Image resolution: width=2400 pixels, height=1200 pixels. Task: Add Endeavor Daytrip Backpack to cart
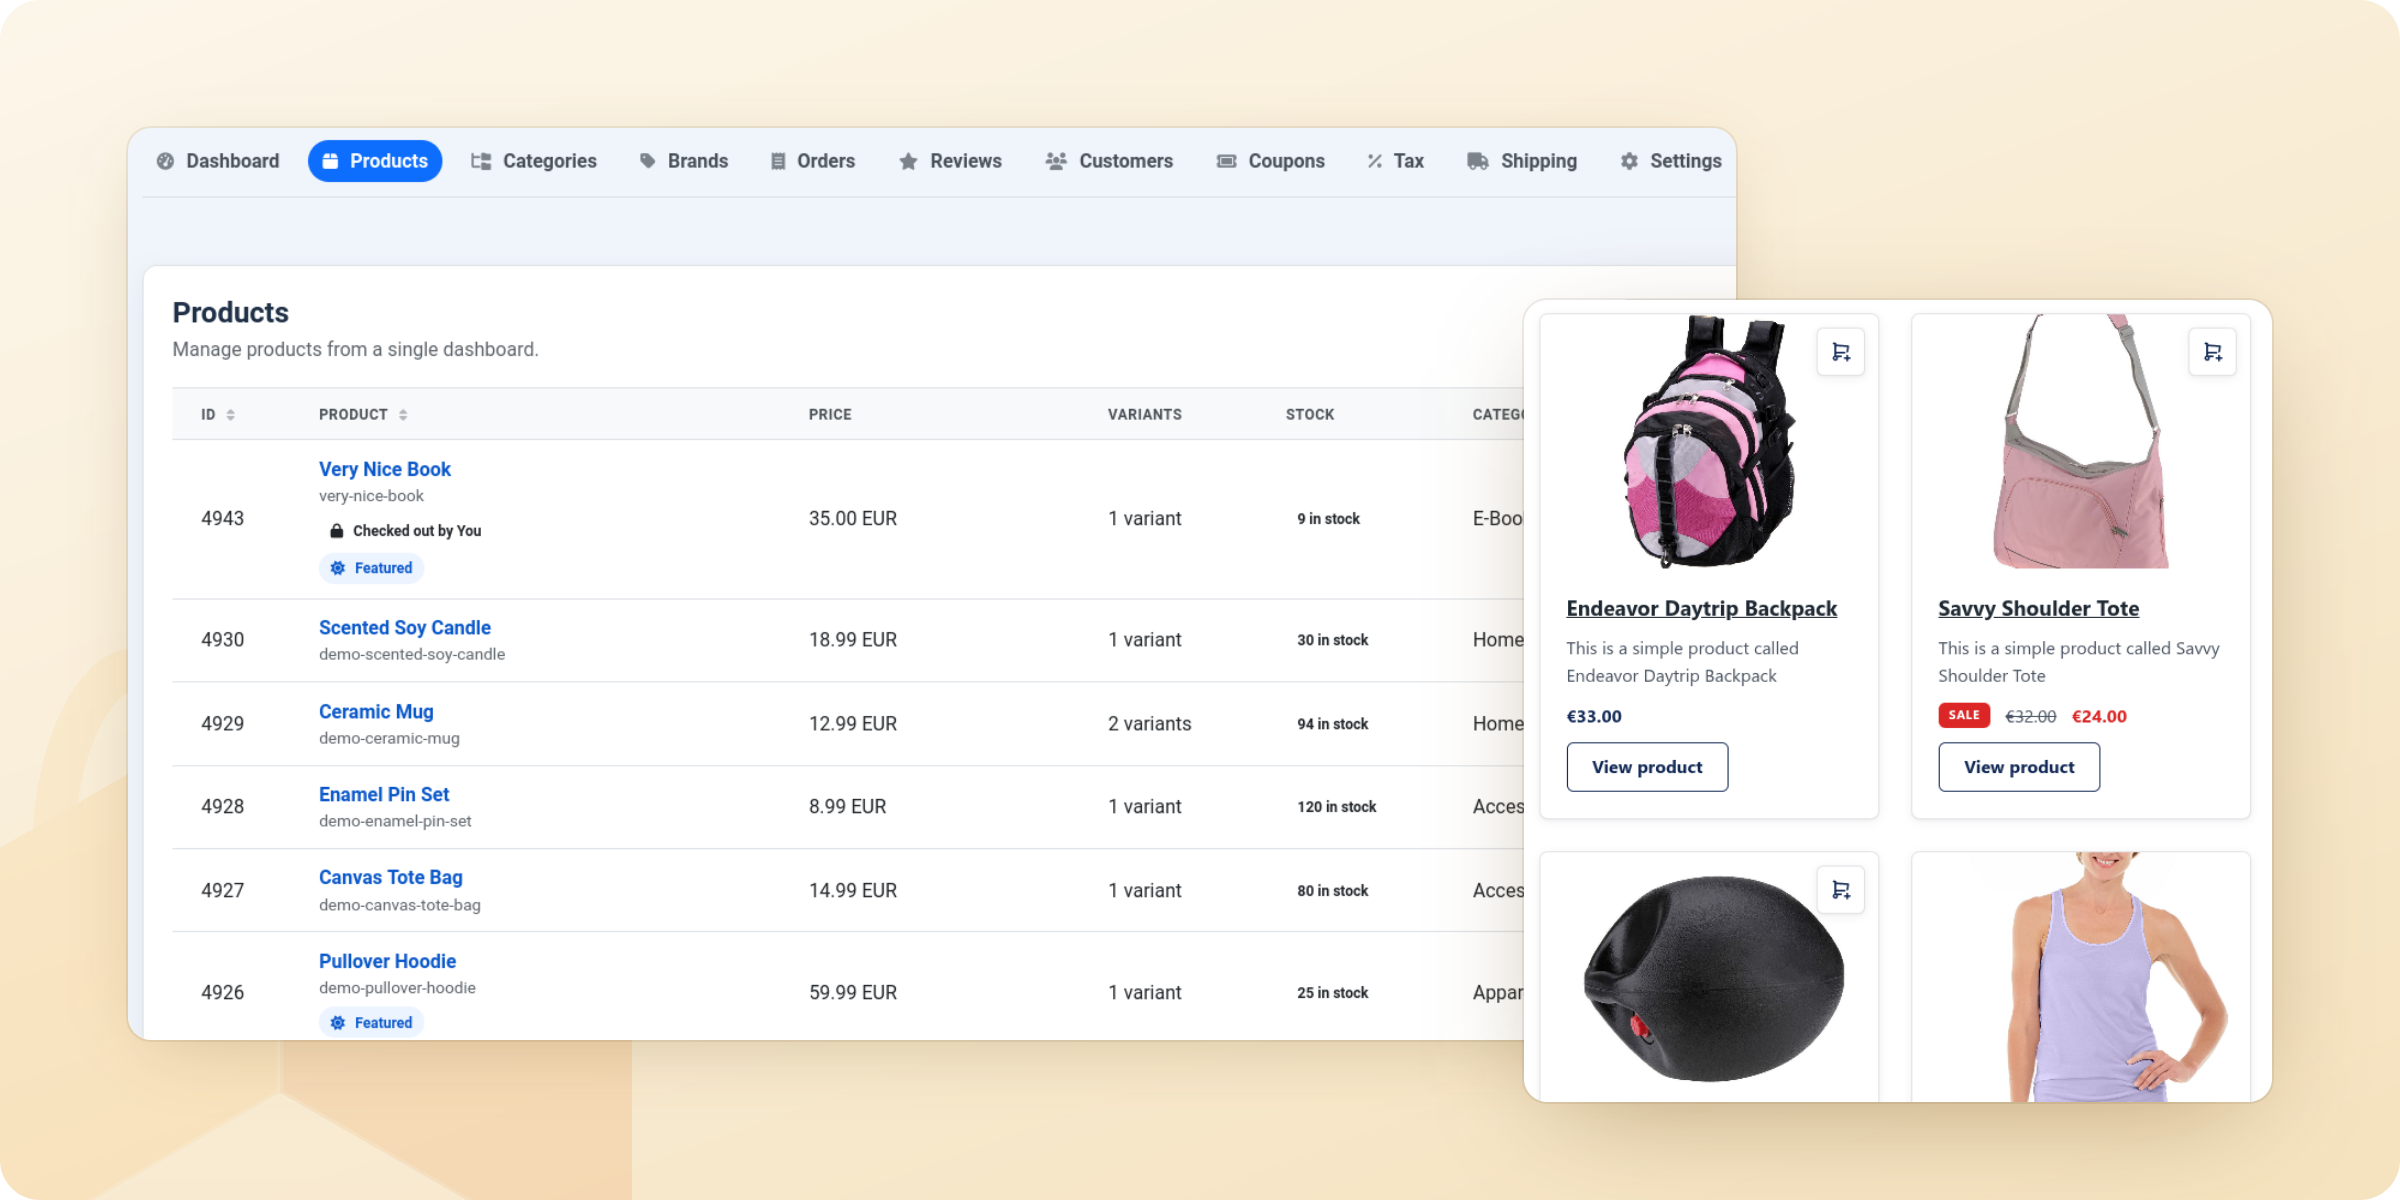pos(1841,352)
